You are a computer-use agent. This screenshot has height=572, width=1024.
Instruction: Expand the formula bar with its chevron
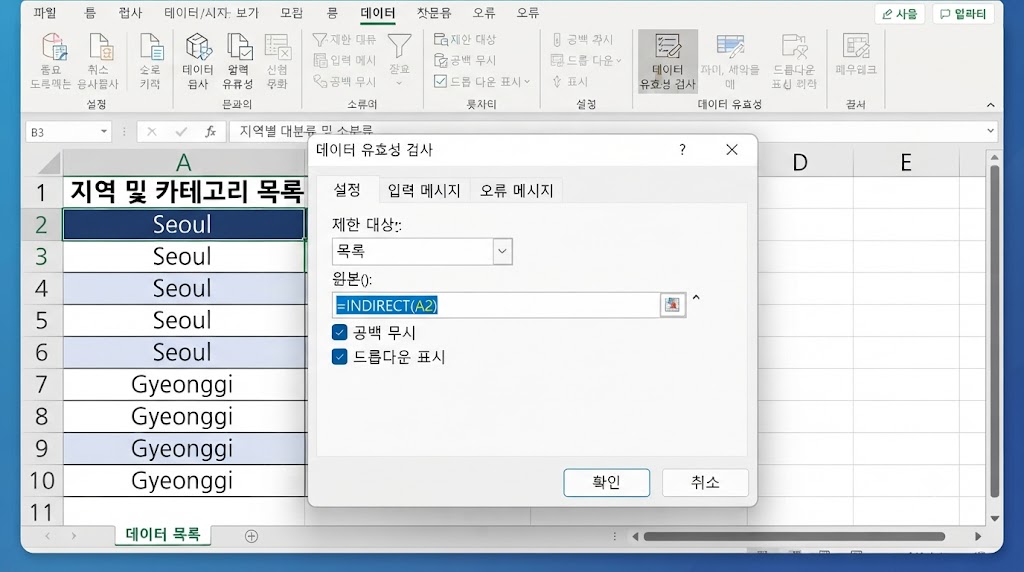point(990,131)
